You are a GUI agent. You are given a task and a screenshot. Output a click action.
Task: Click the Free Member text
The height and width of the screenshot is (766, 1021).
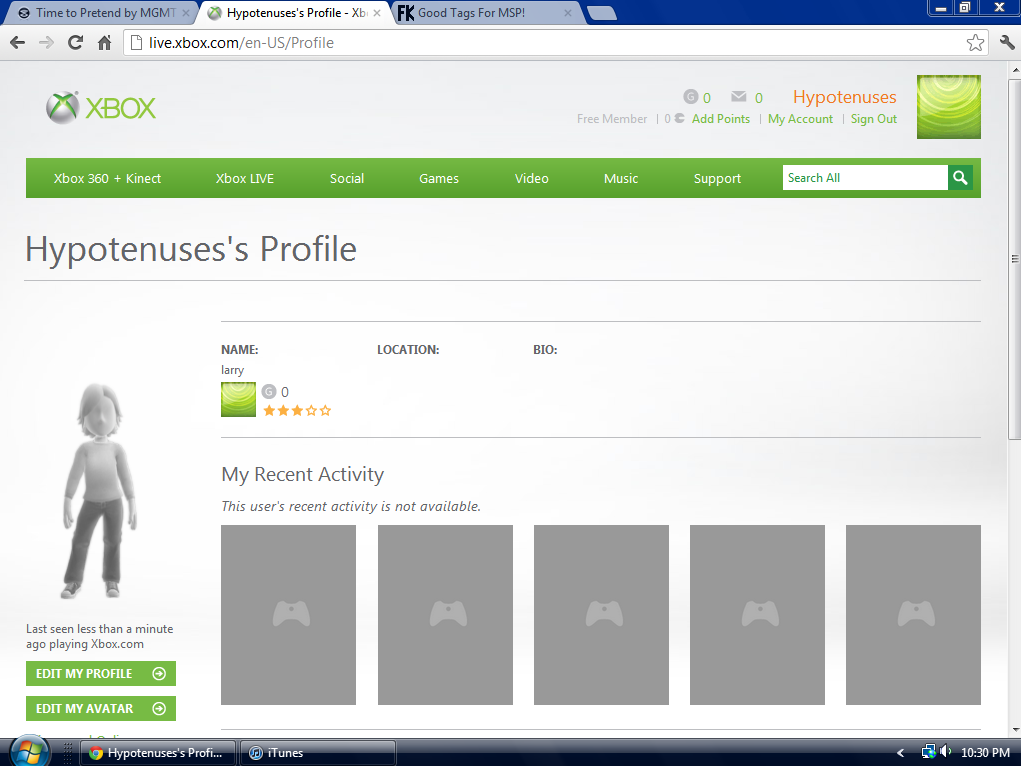612,119
